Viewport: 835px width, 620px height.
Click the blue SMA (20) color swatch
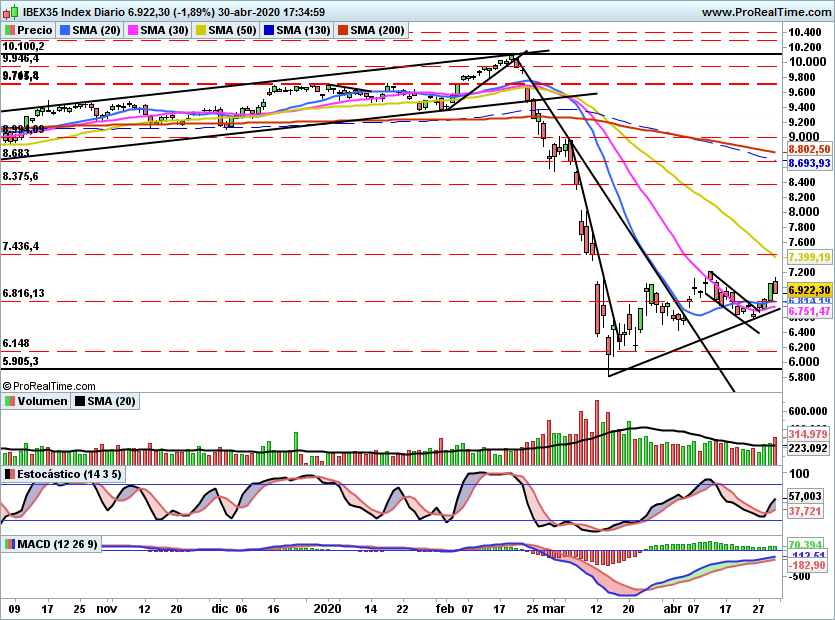[x=65, y=30]
